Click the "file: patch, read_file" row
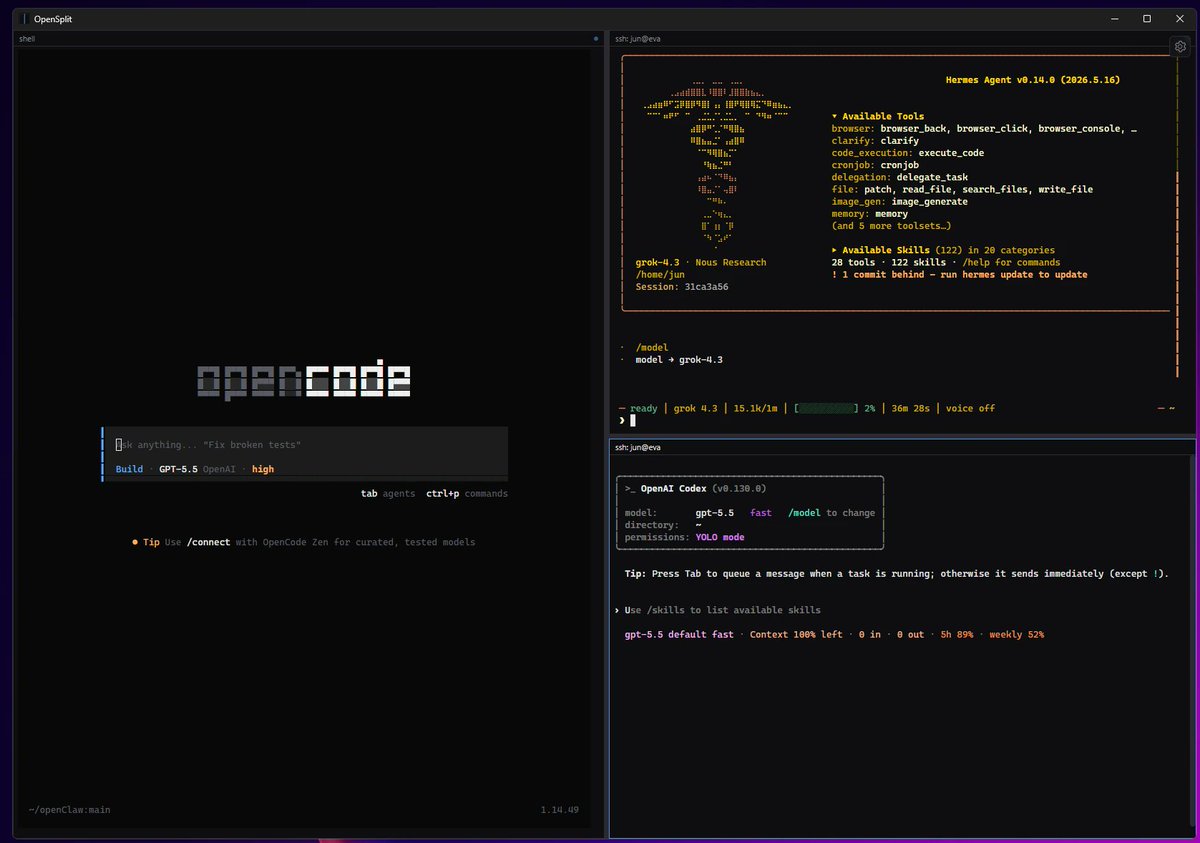 (962, 189)
